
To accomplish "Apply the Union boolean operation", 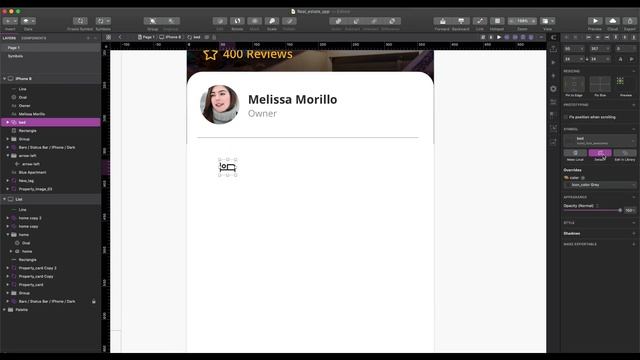I will [337, 21].
